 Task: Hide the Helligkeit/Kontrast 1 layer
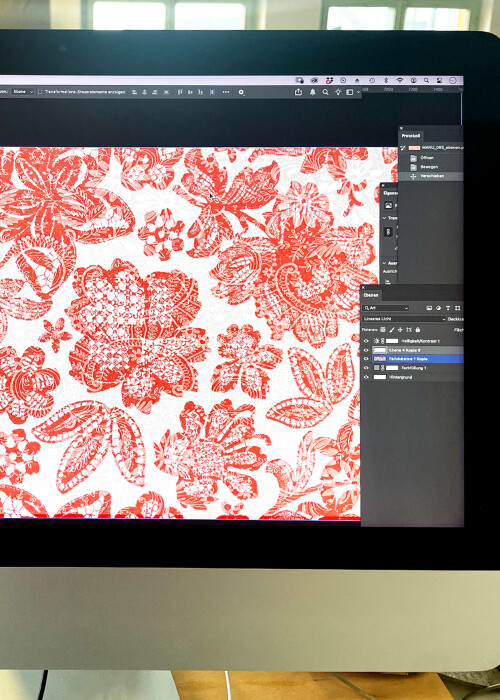coord(366,341)
